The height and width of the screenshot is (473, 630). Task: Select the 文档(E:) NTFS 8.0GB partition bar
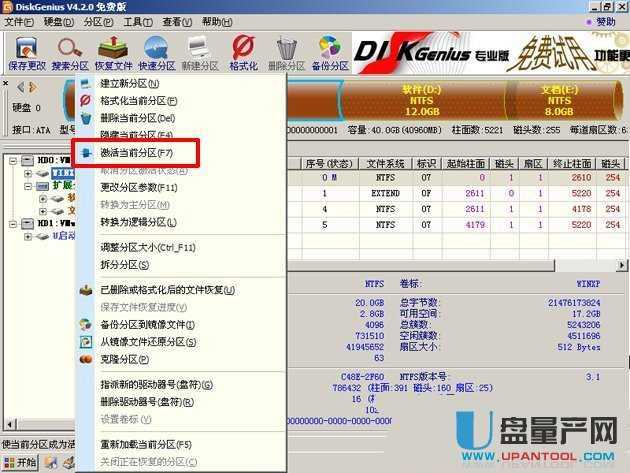click(x=558, y=100)
